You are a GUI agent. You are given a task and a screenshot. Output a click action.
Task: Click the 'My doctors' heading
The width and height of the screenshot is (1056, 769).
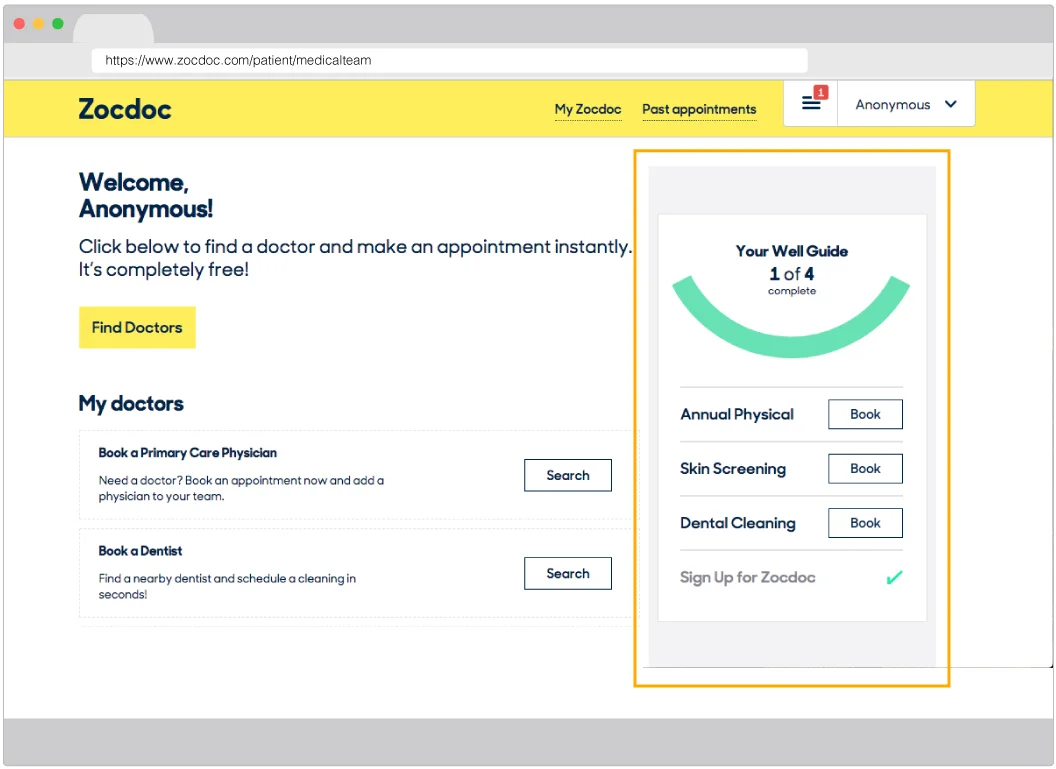click(131, 403)
